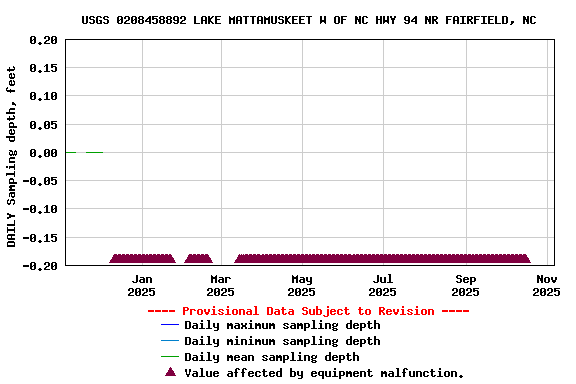Click the 0.15 y-axis value
This screenshot has height=384, width=576.
click(x=43, y=68)
